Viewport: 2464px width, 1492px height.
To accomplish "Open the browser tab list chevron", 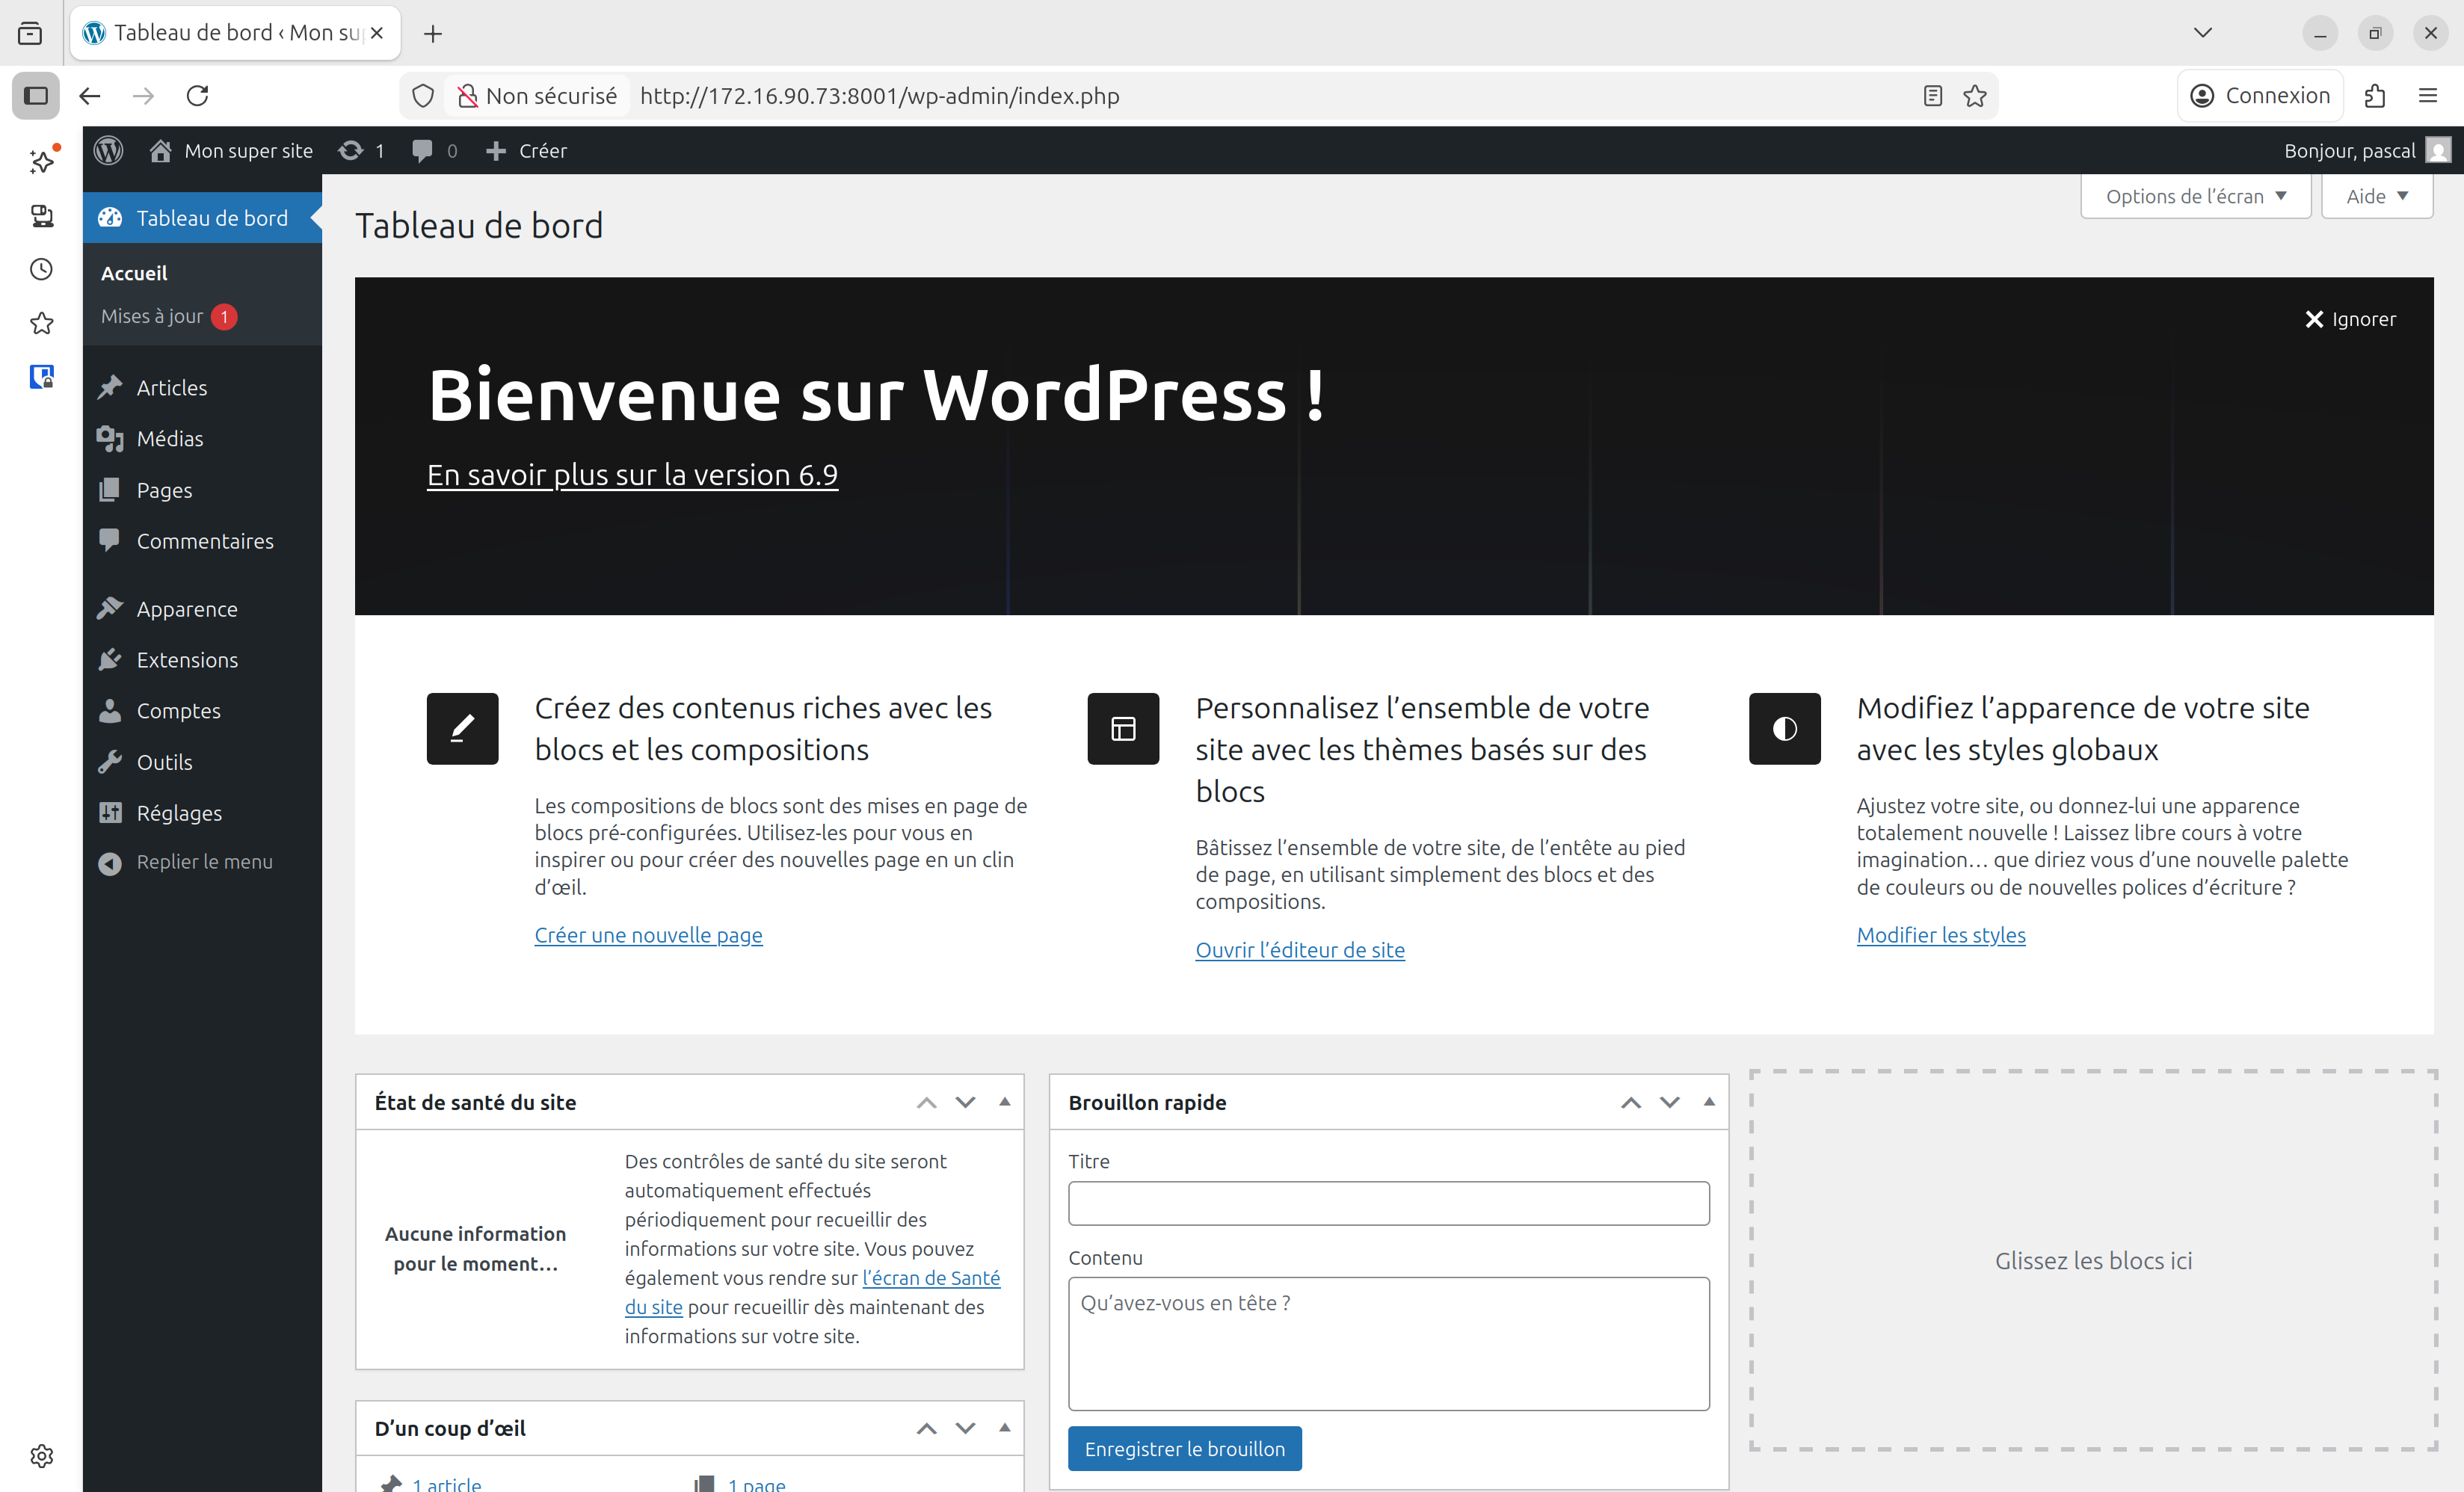I will 2202,33.
